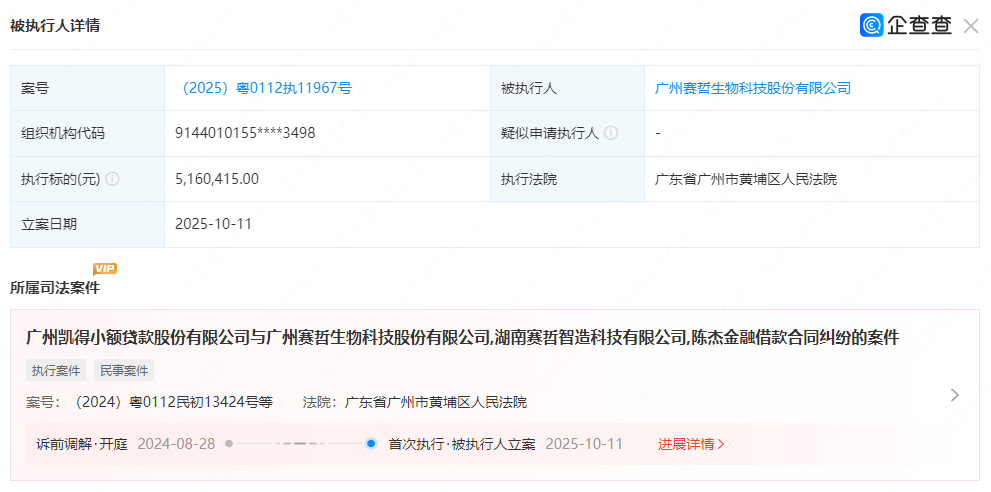Screen dimensions: 991x492
Task: Close the 被执行人详情 dialog
Action: 970,26
